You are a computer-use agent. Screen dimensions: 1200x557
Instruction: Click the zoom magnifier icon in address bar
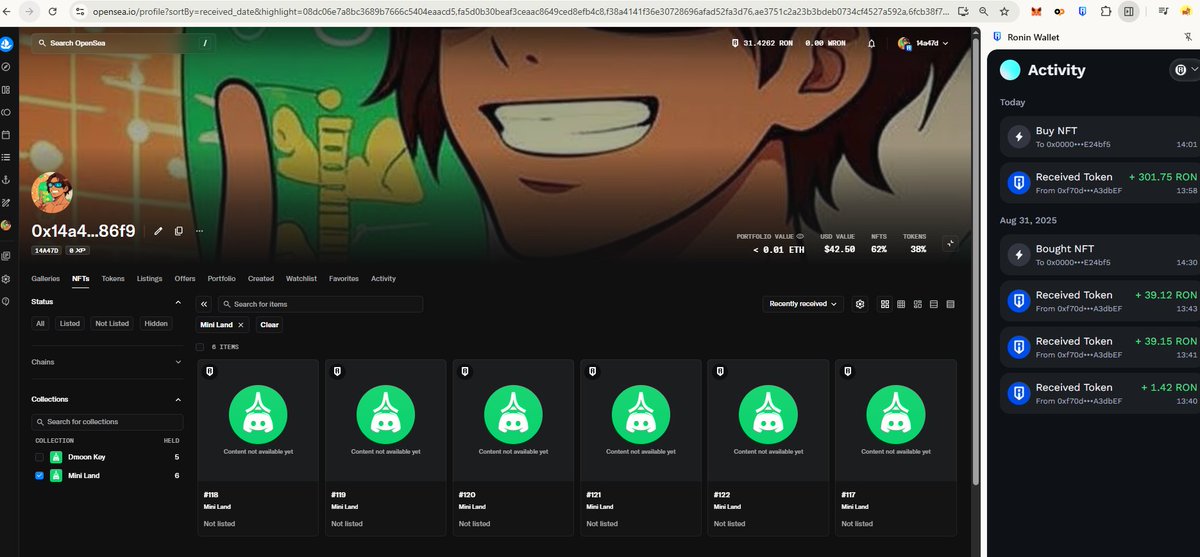coord(982,11)
